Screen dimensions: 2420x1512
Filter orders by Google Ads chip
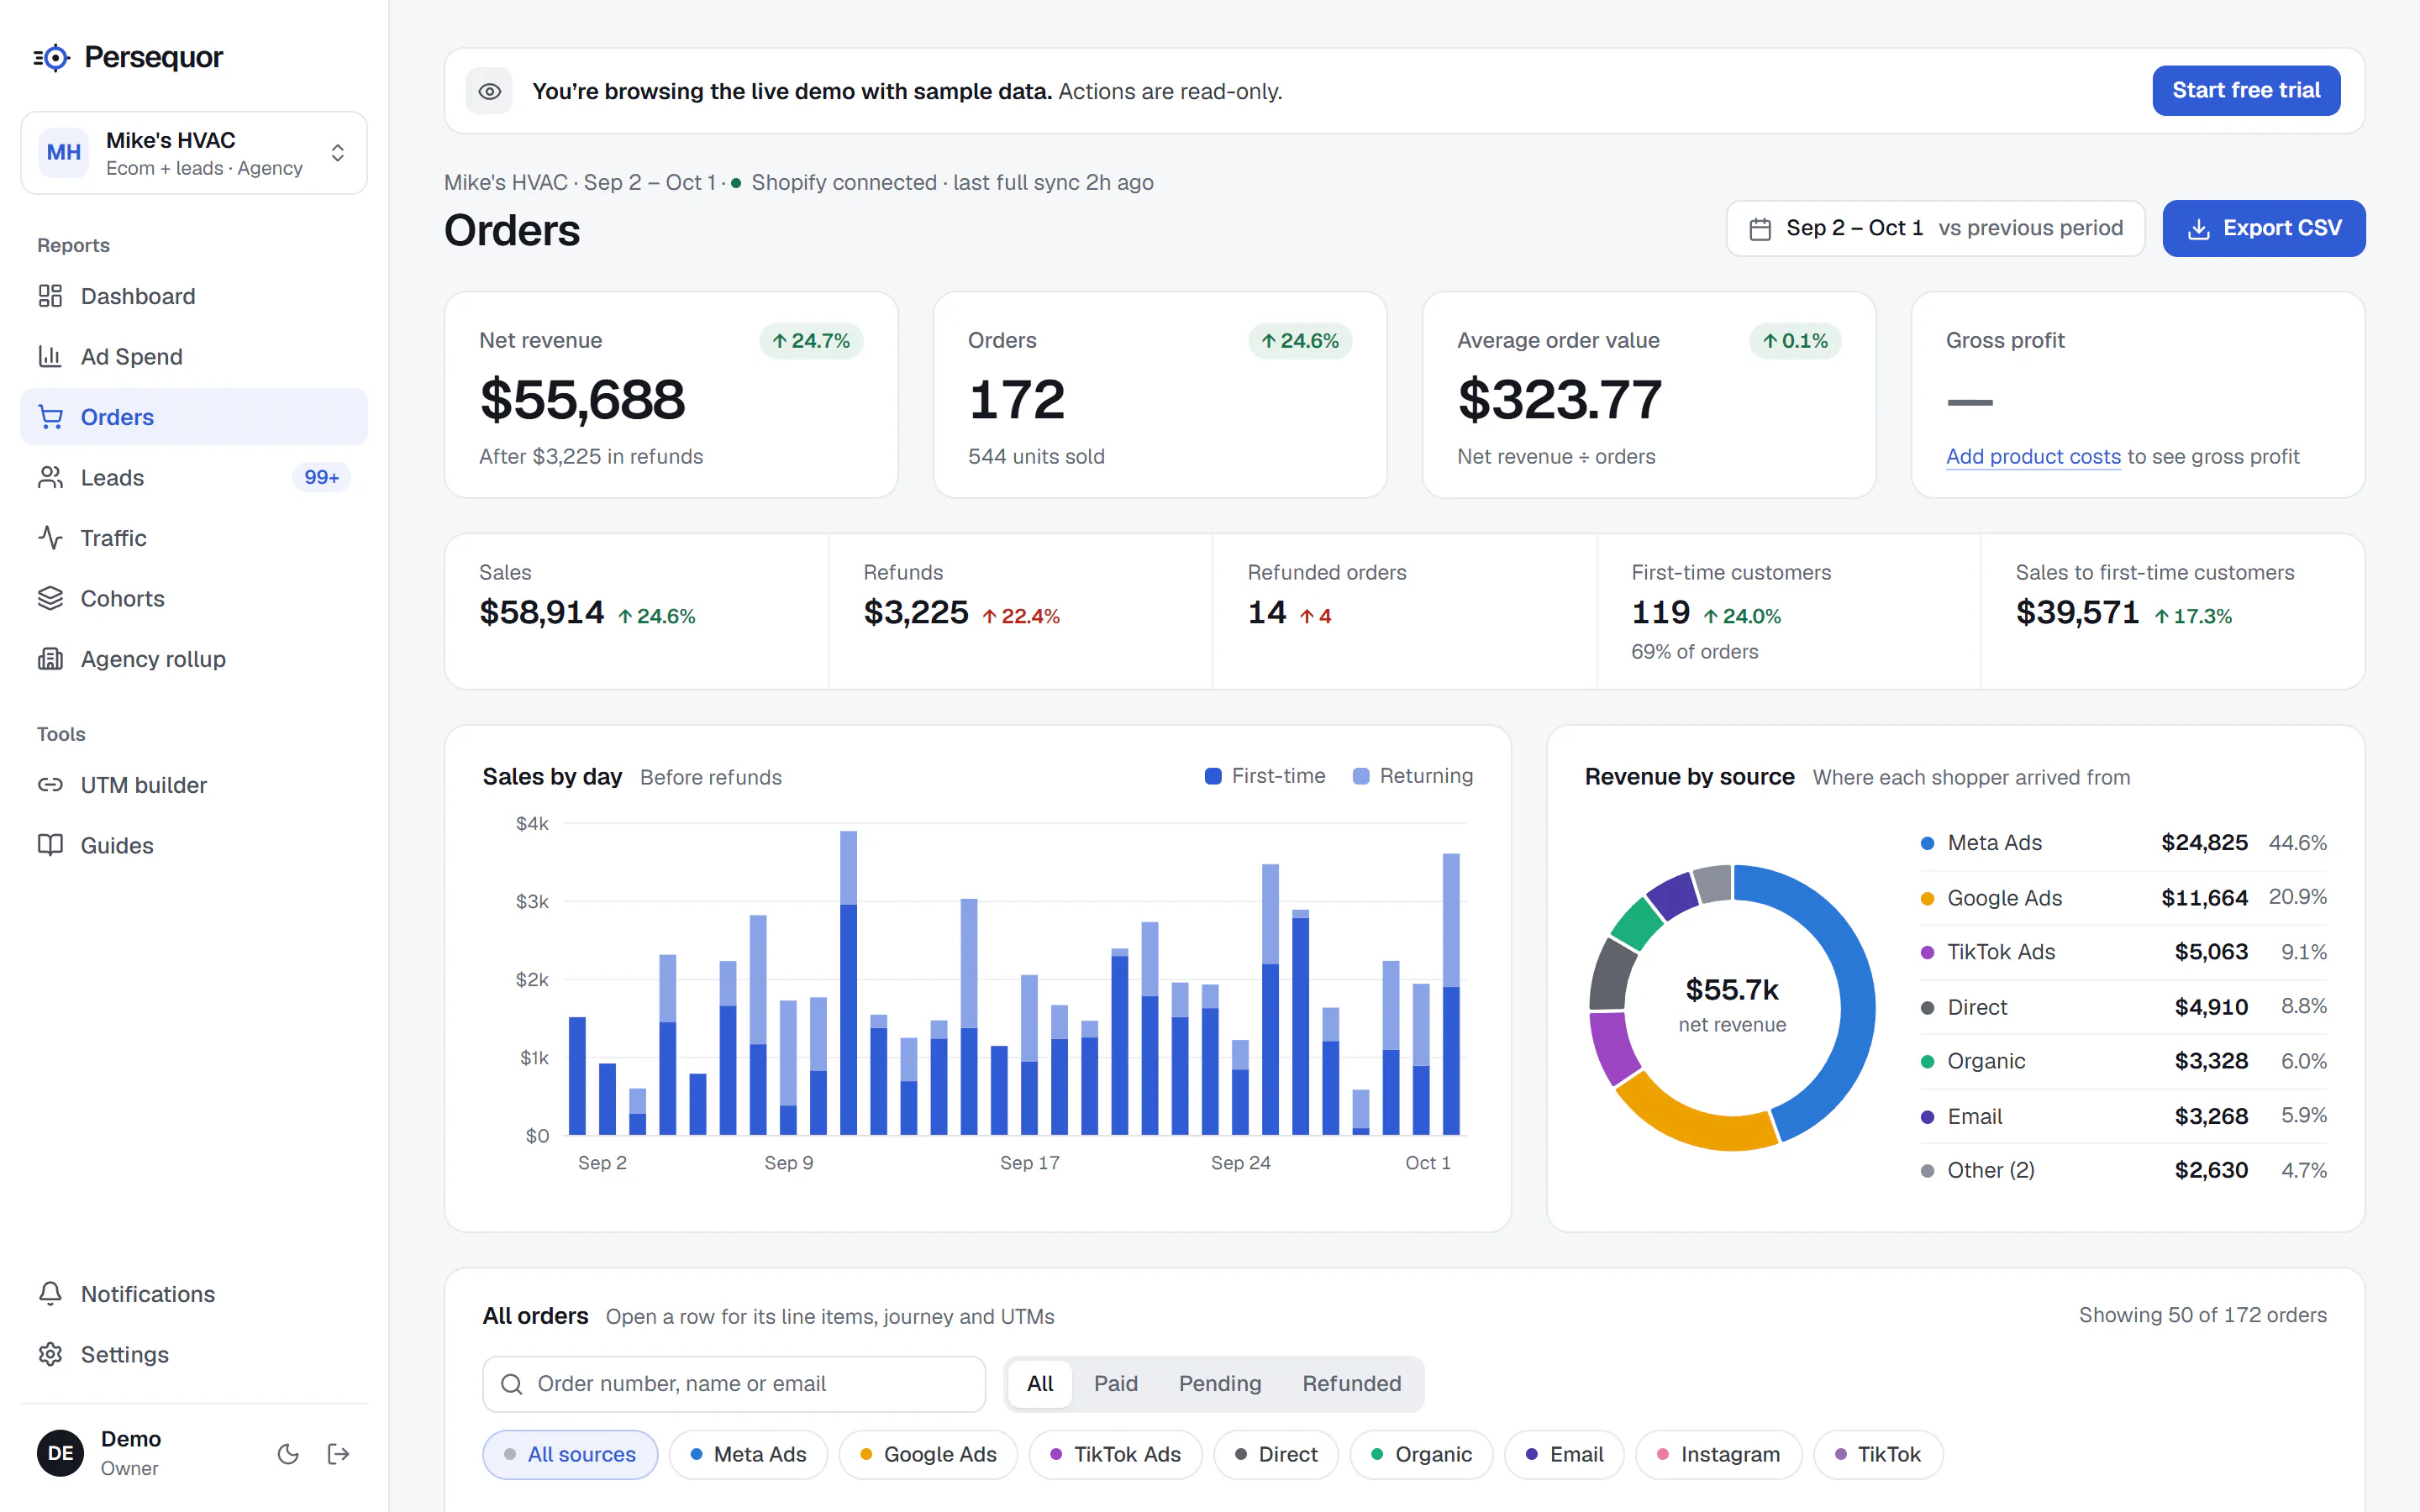[x=928, y=1454]
